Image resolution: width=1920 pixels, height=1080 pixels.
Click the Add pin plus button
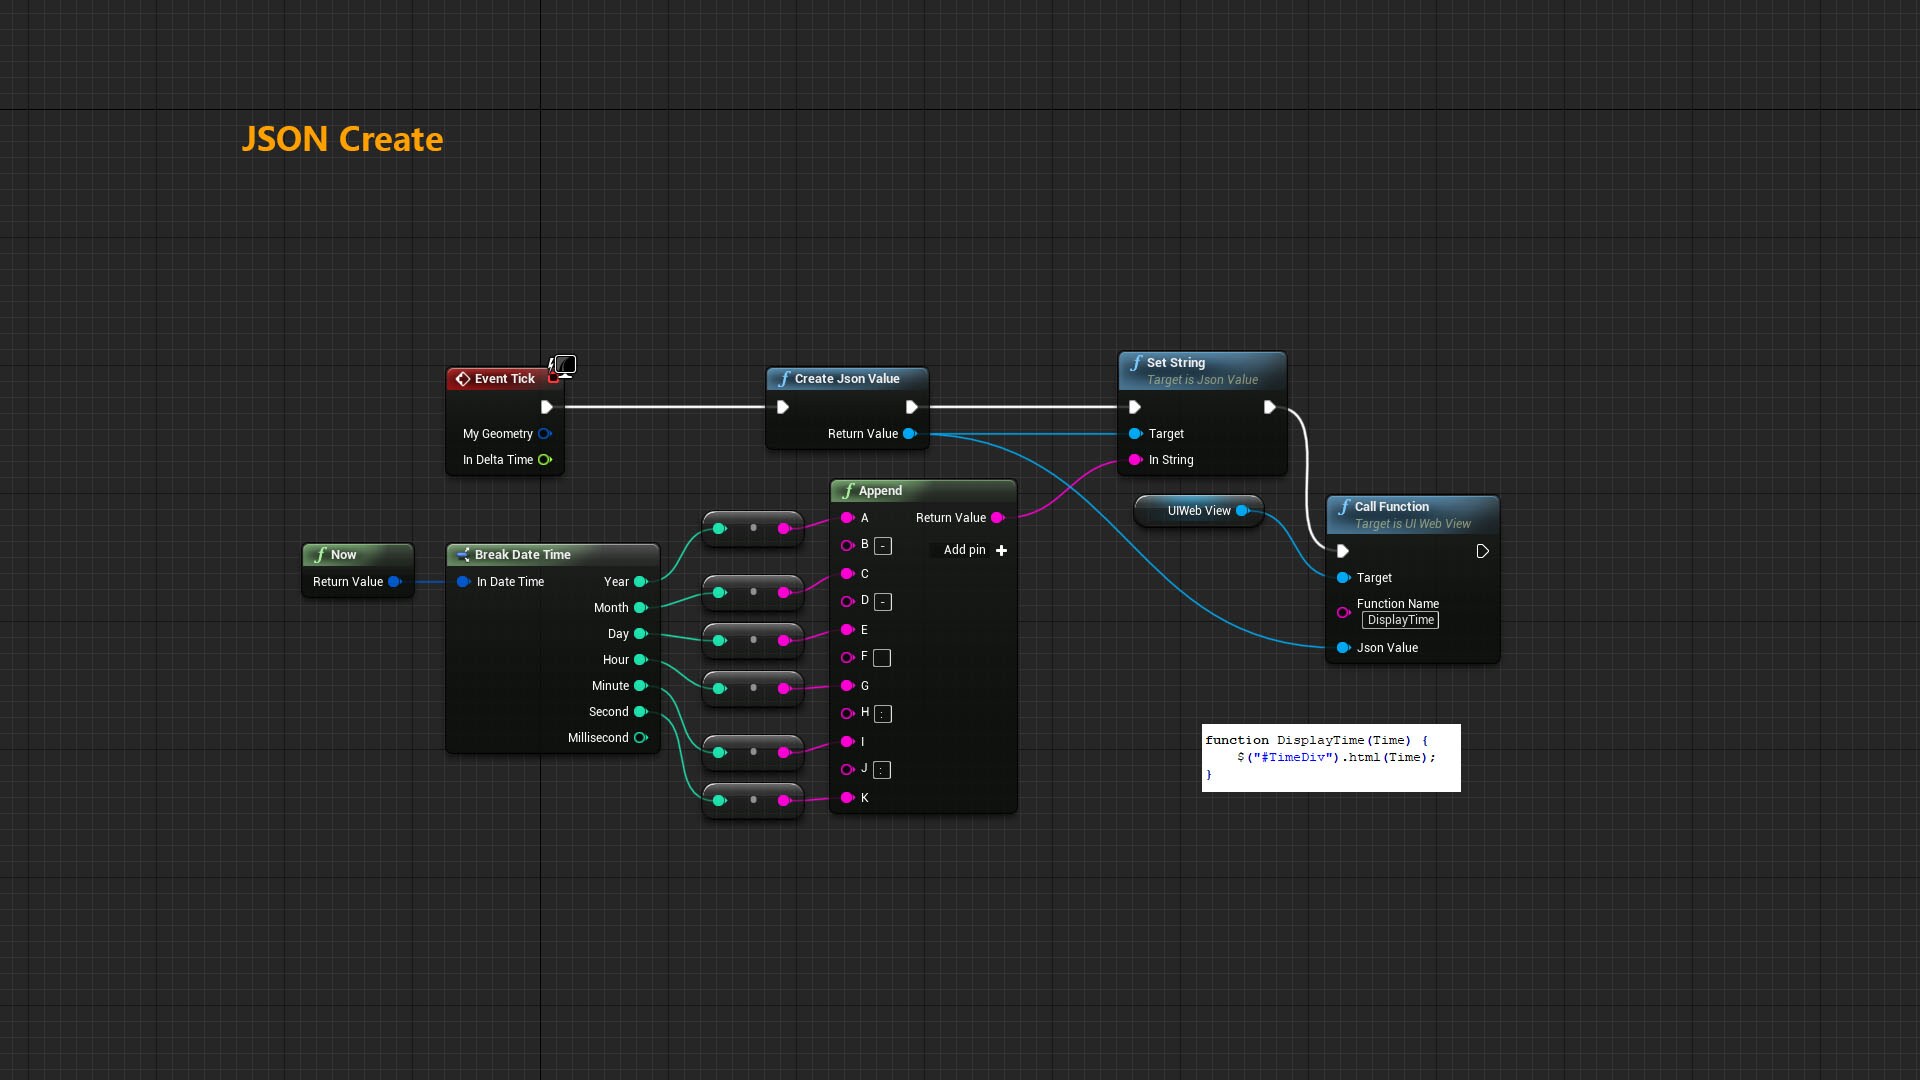click(x=1001, y=551)
